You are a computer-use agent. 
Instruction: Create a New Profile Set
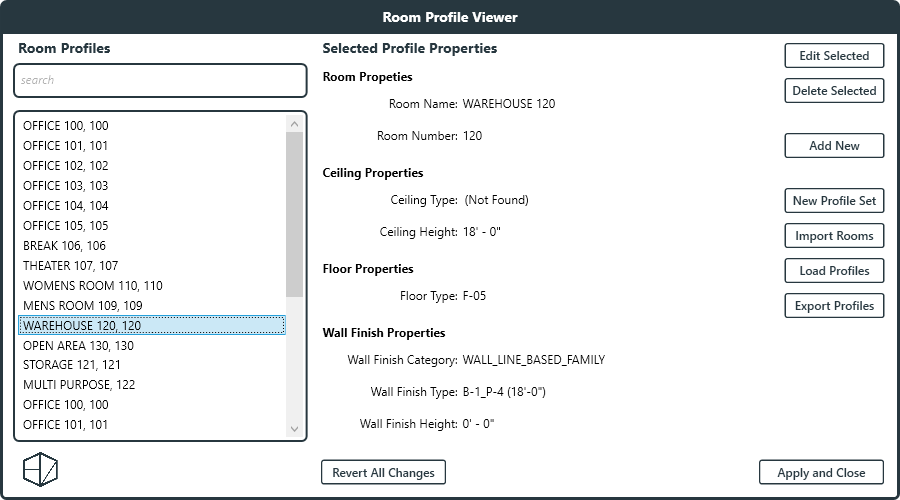pos(834,201)
